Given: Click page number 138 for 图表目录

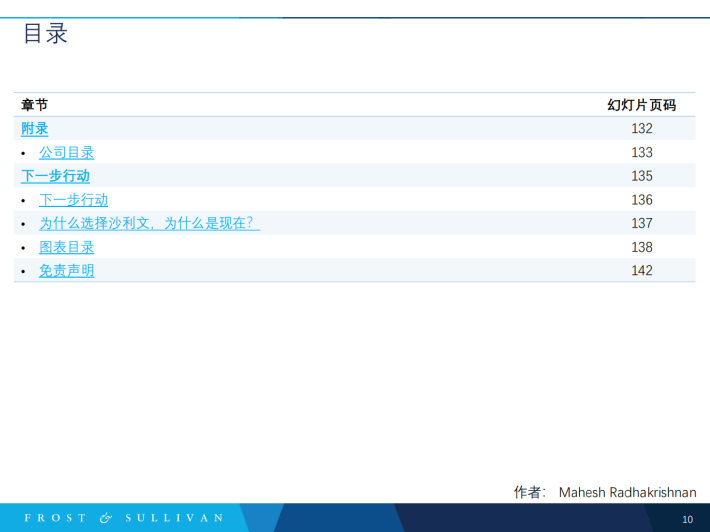Looking at the screenshot, I should pos(641,247).
